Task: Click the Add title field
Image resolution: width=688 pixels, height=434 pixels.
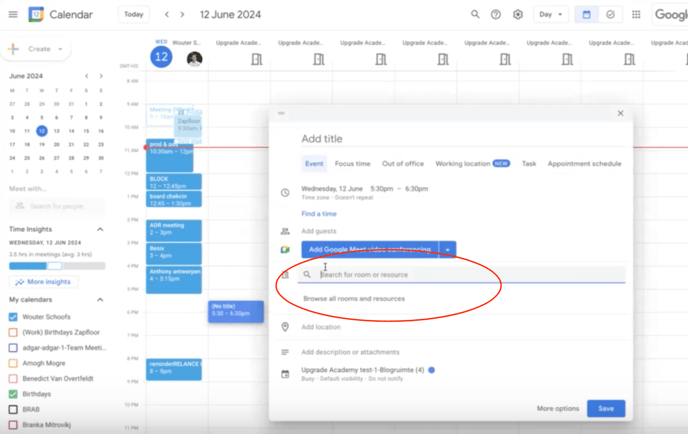Action: pyautogui.click(x=463, y=139)
